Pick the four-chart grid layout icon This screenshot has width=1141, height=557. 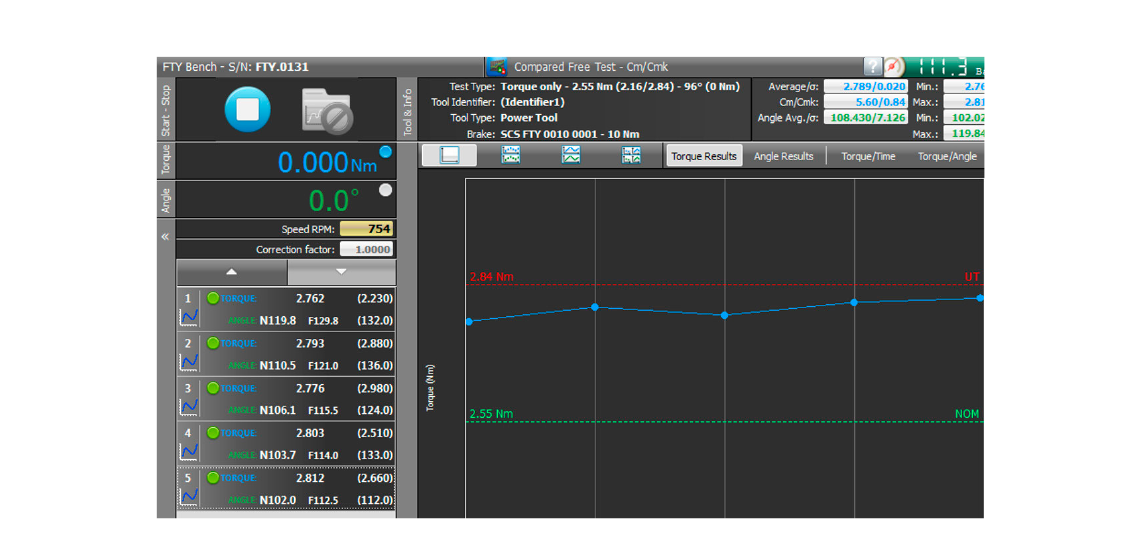coord(631,155)
